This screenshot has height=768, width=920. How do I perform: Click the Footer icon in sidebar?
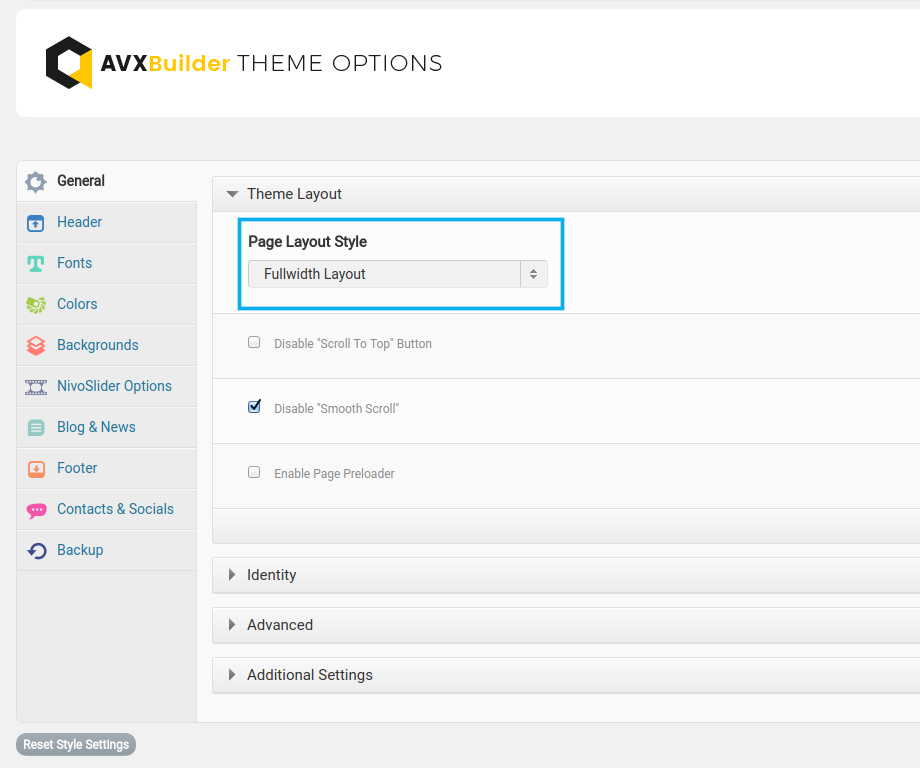tap(36, 469)
